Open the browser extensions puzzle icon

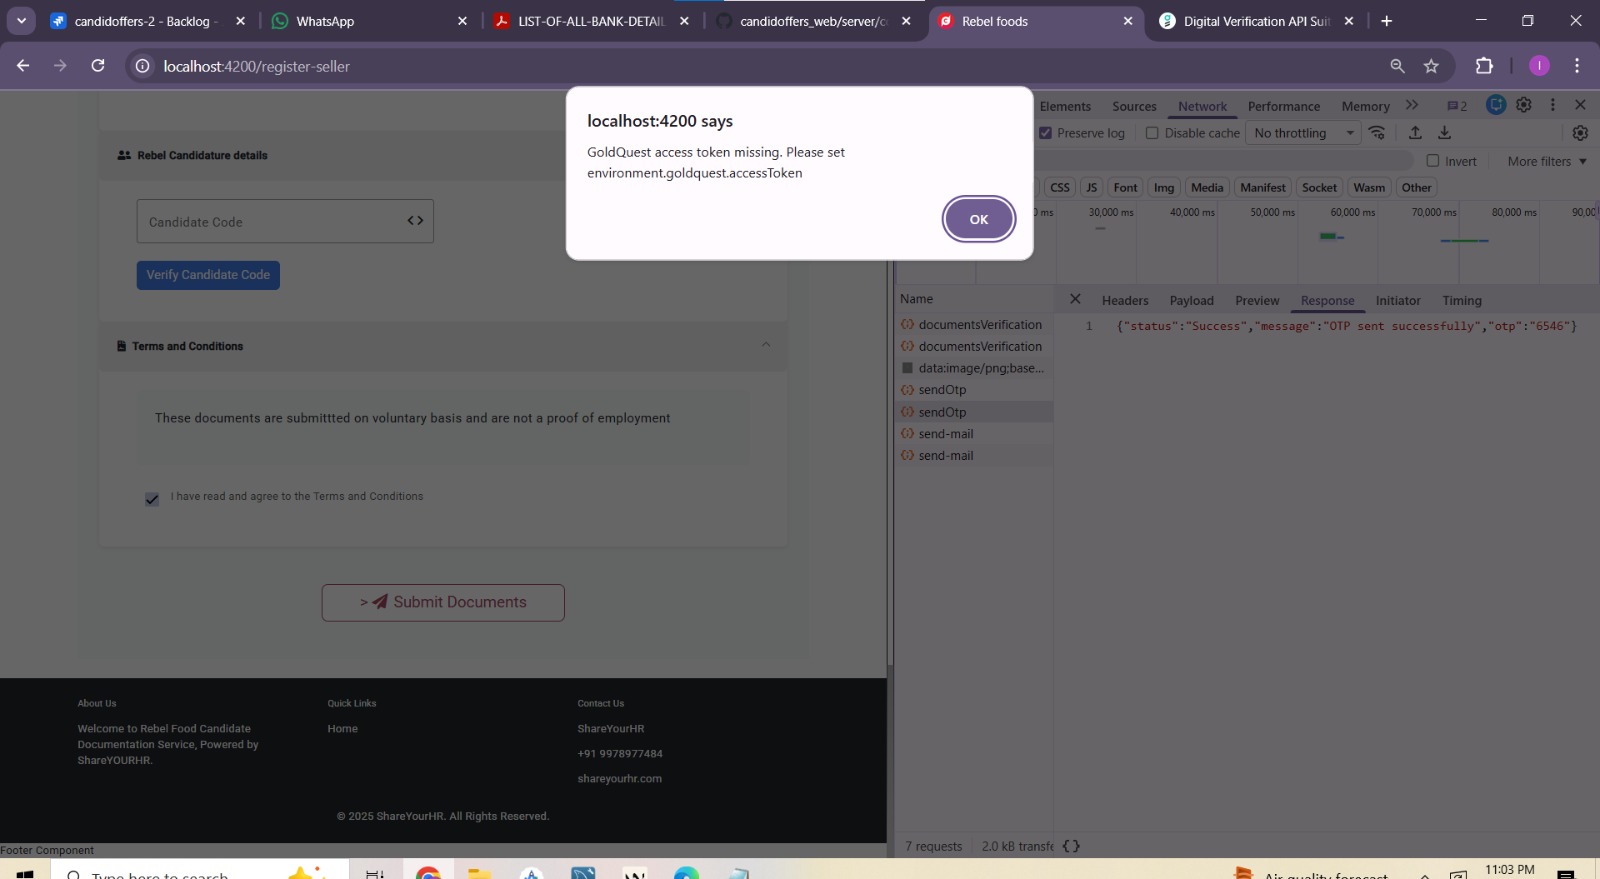1484,66
